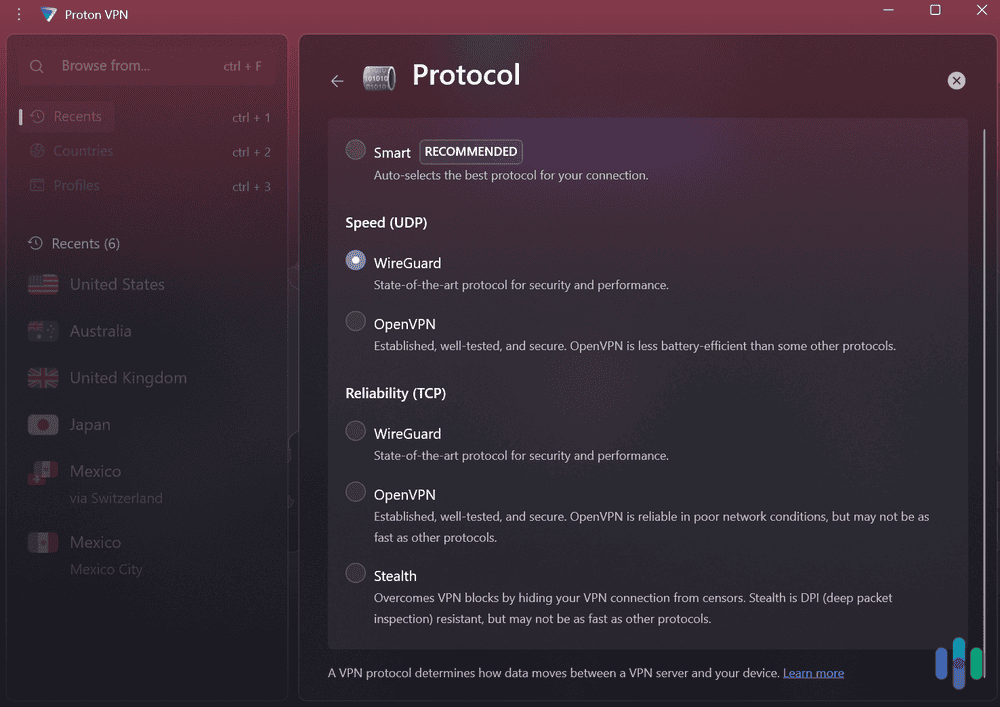Select OpenVPN under Reliability (TCP)
The width and height of the screenshot is (1000, 707).
[x=355, y=491]
